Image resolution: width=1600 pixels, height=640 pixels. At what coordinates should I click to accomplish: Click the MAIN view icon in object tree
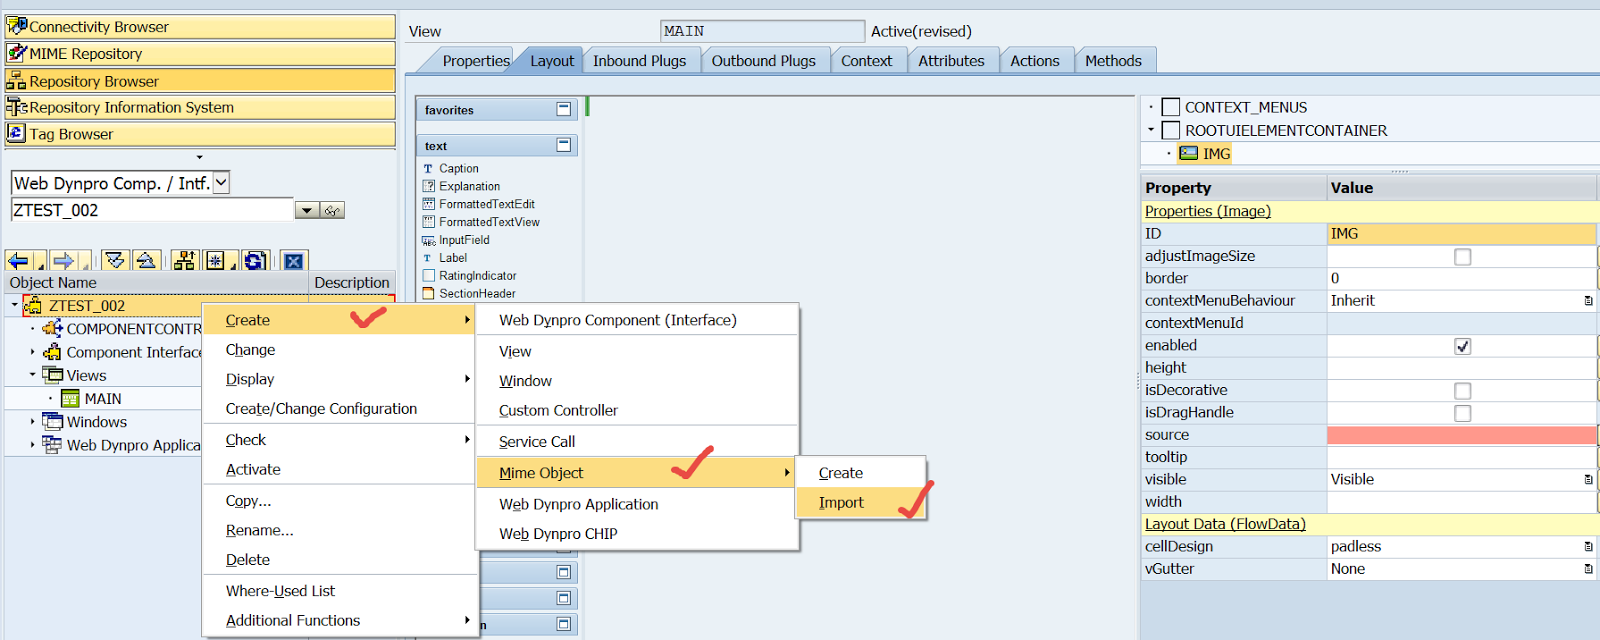pos(70,398)
